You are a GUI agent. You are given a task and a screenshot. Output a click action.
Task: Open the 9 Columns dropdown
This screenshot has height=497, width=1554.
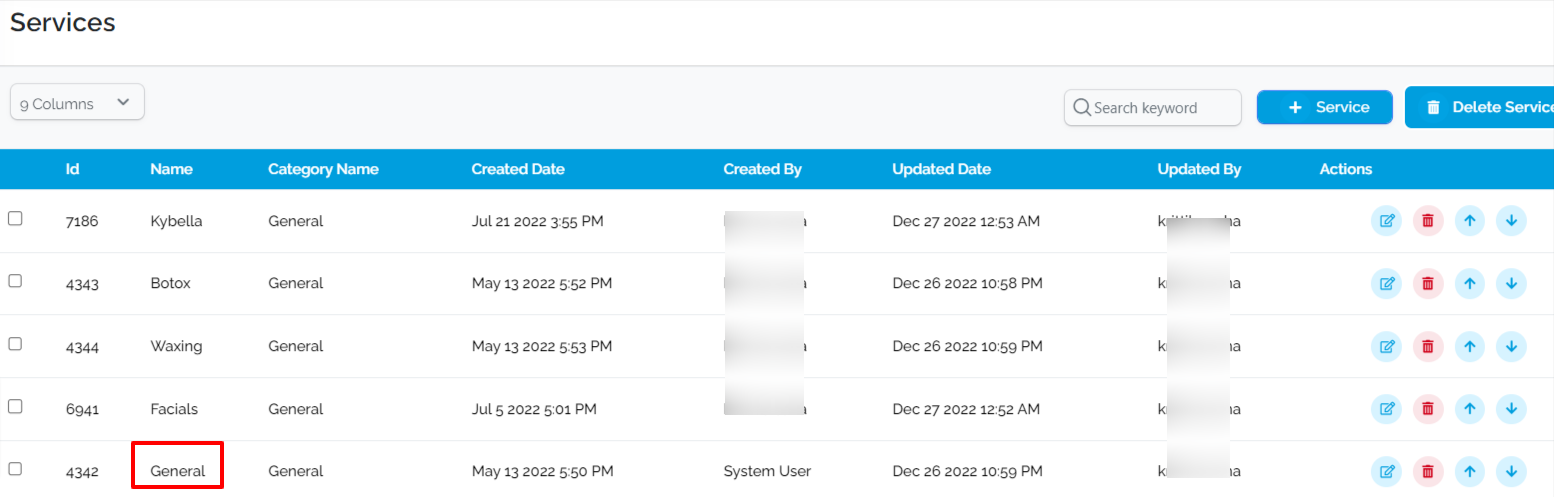tap(77, 103)
